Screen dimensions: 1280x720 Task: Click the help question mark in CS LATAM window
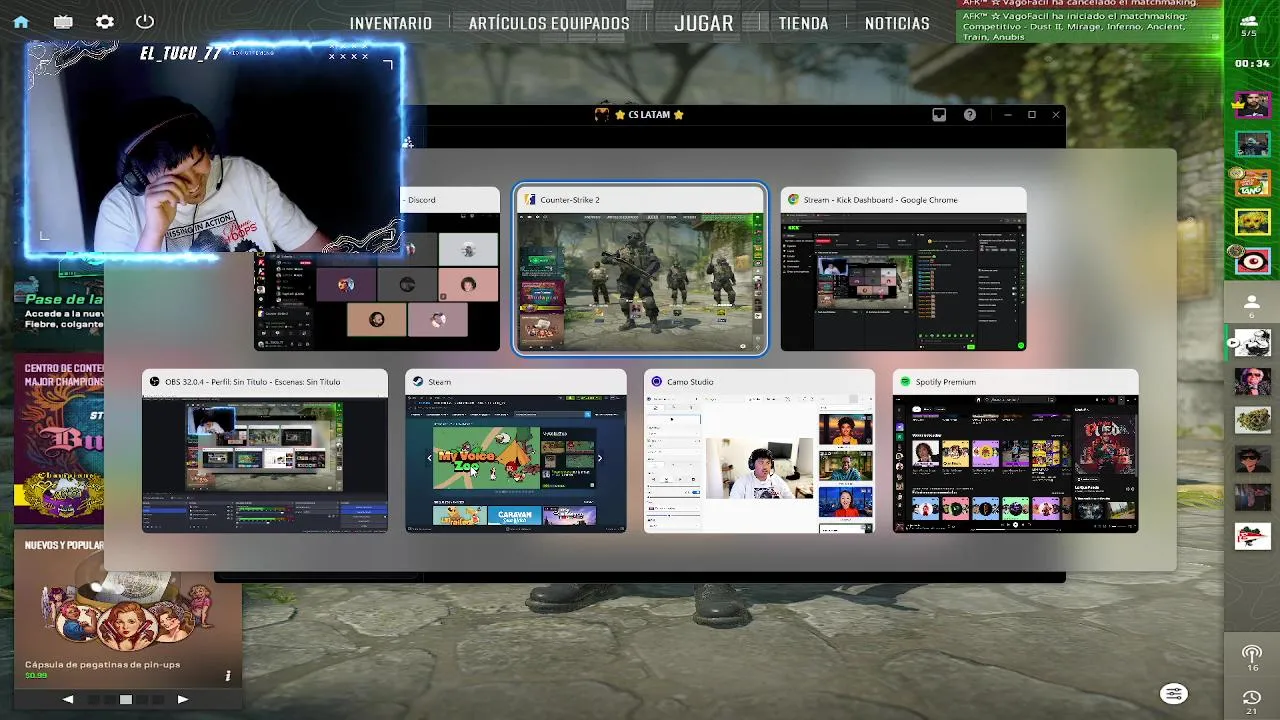click(x=969, y=115)
